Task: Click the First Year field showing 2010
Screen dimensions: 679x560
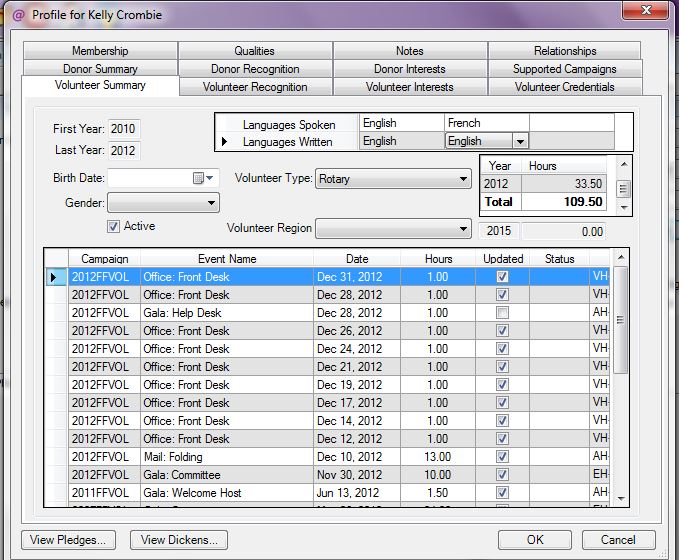Action: 123,129
